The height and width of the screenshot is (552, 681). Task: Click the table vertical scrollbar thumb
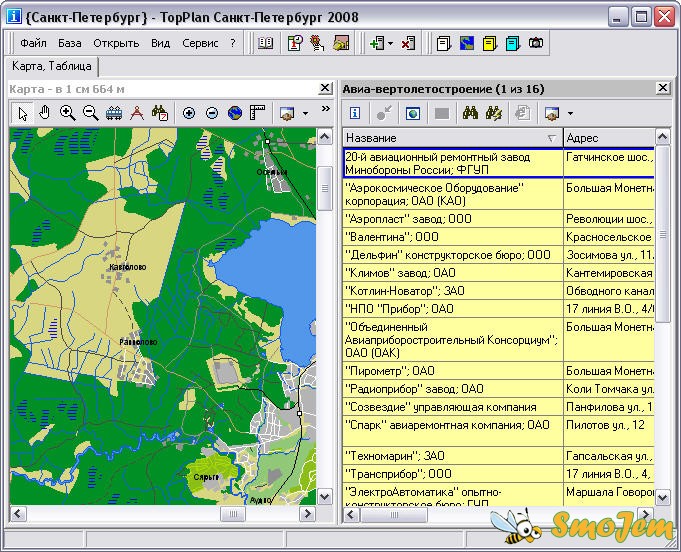(x=662, y=235)
